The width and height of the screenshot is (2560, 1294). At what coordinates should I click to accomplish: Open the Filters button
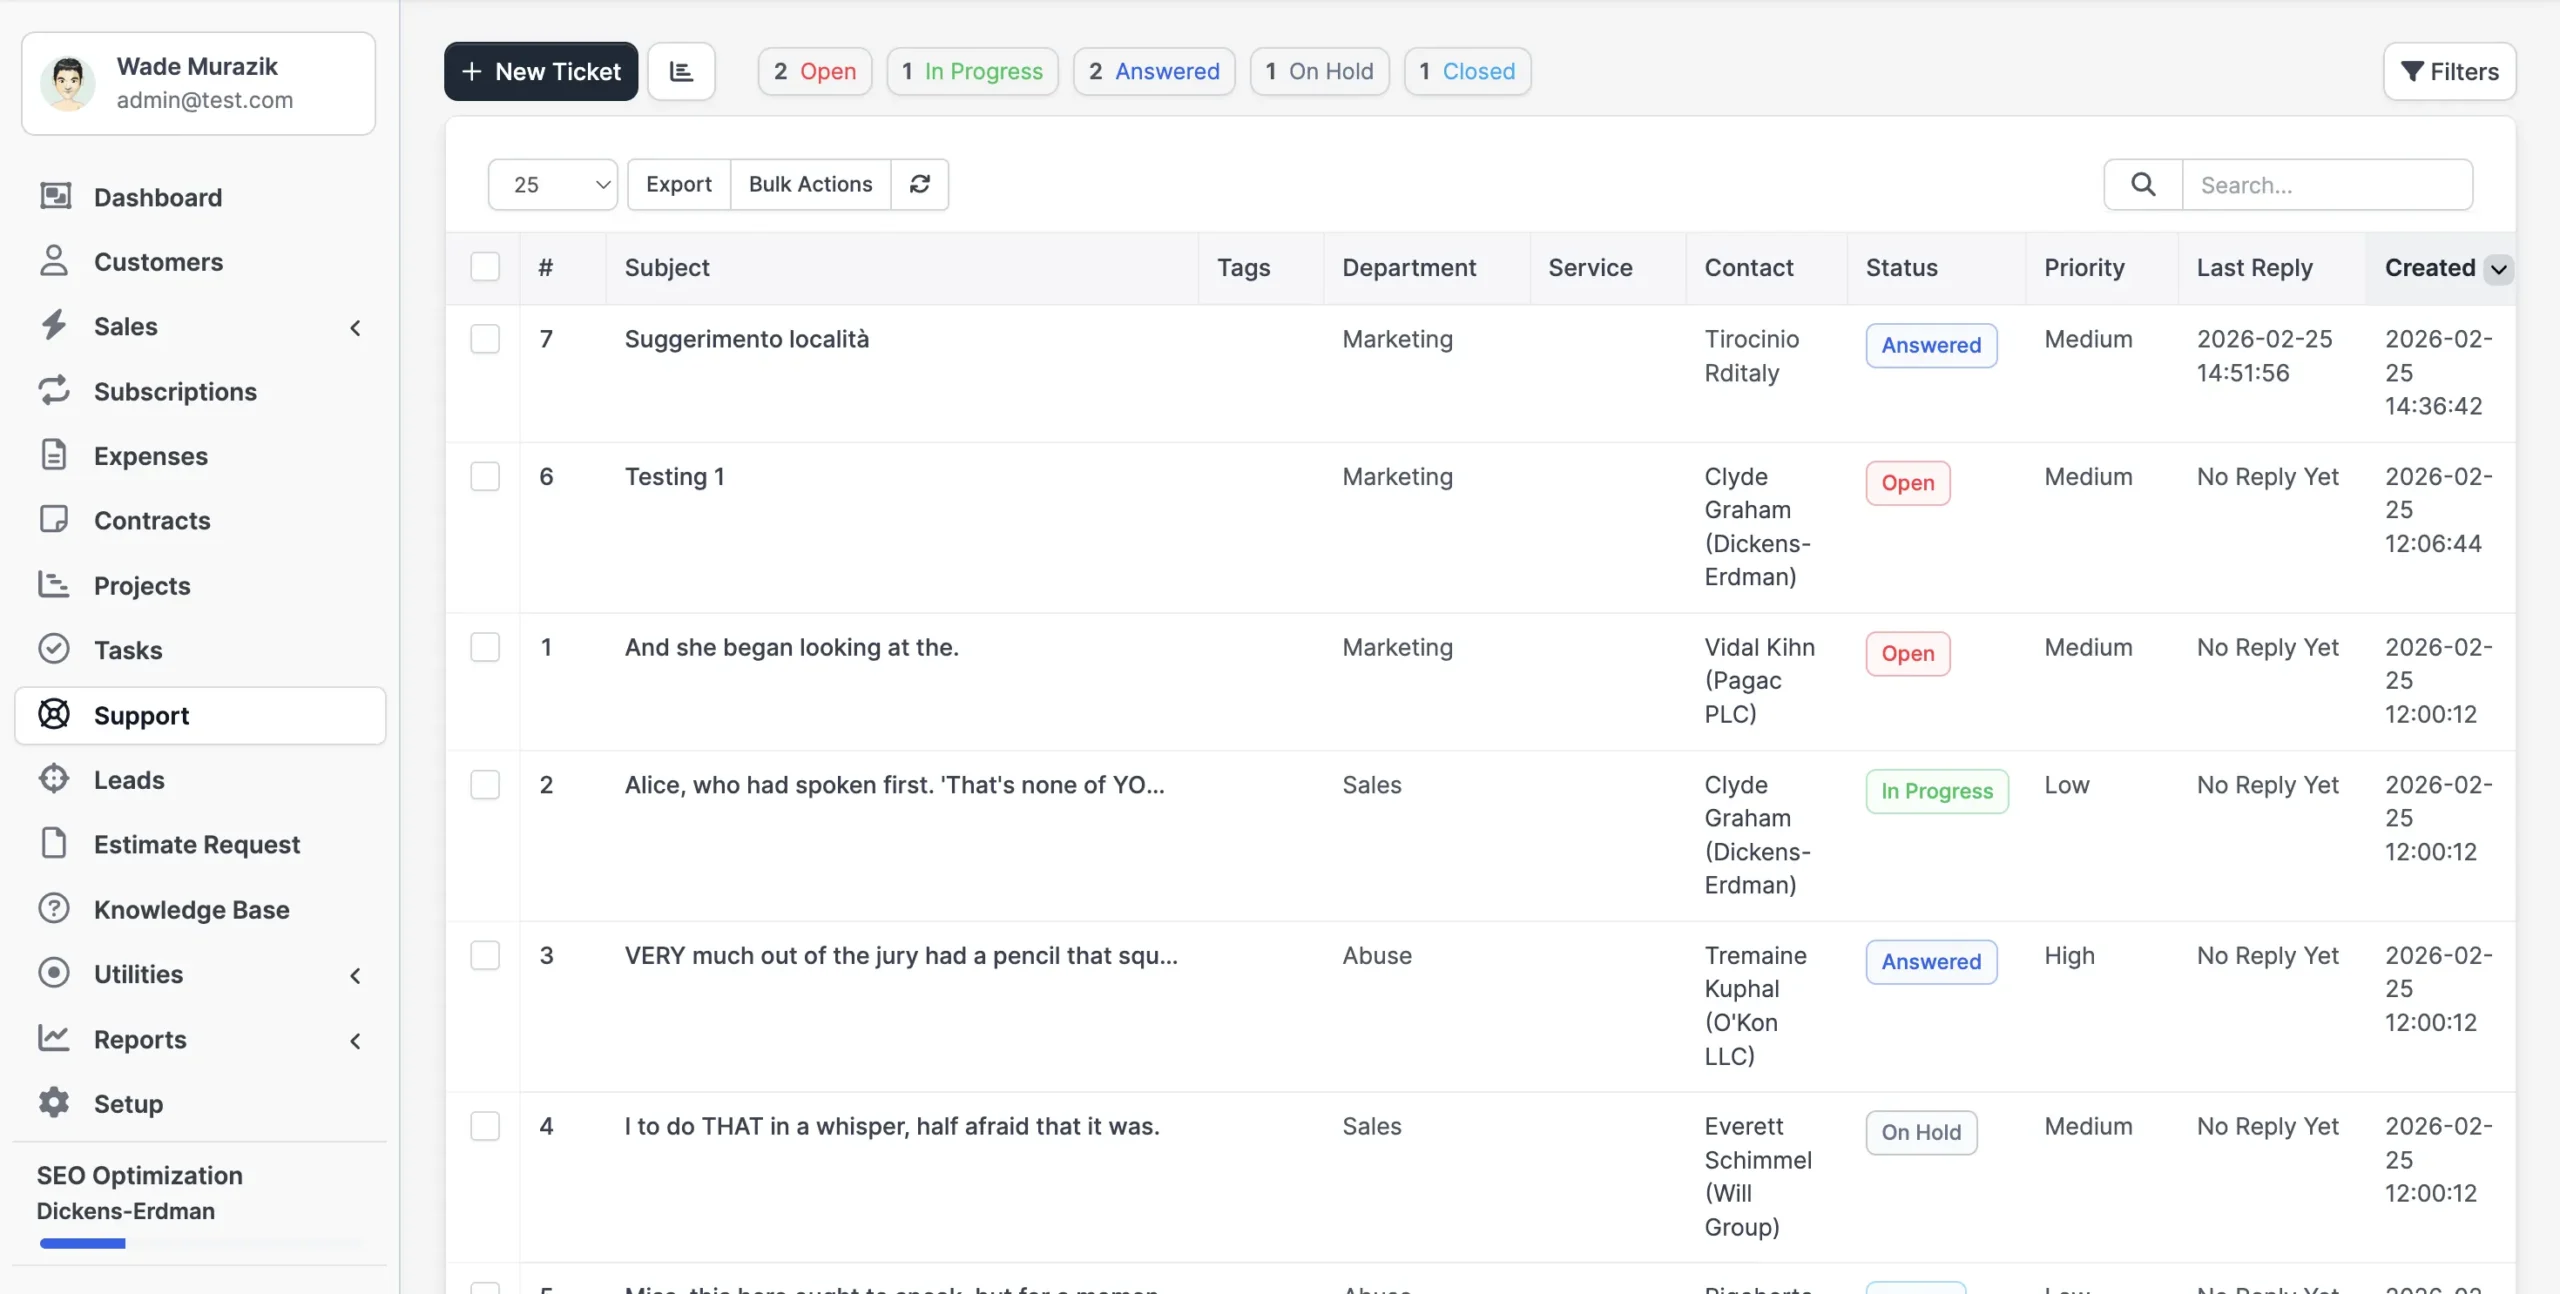tap(2449, 71)
